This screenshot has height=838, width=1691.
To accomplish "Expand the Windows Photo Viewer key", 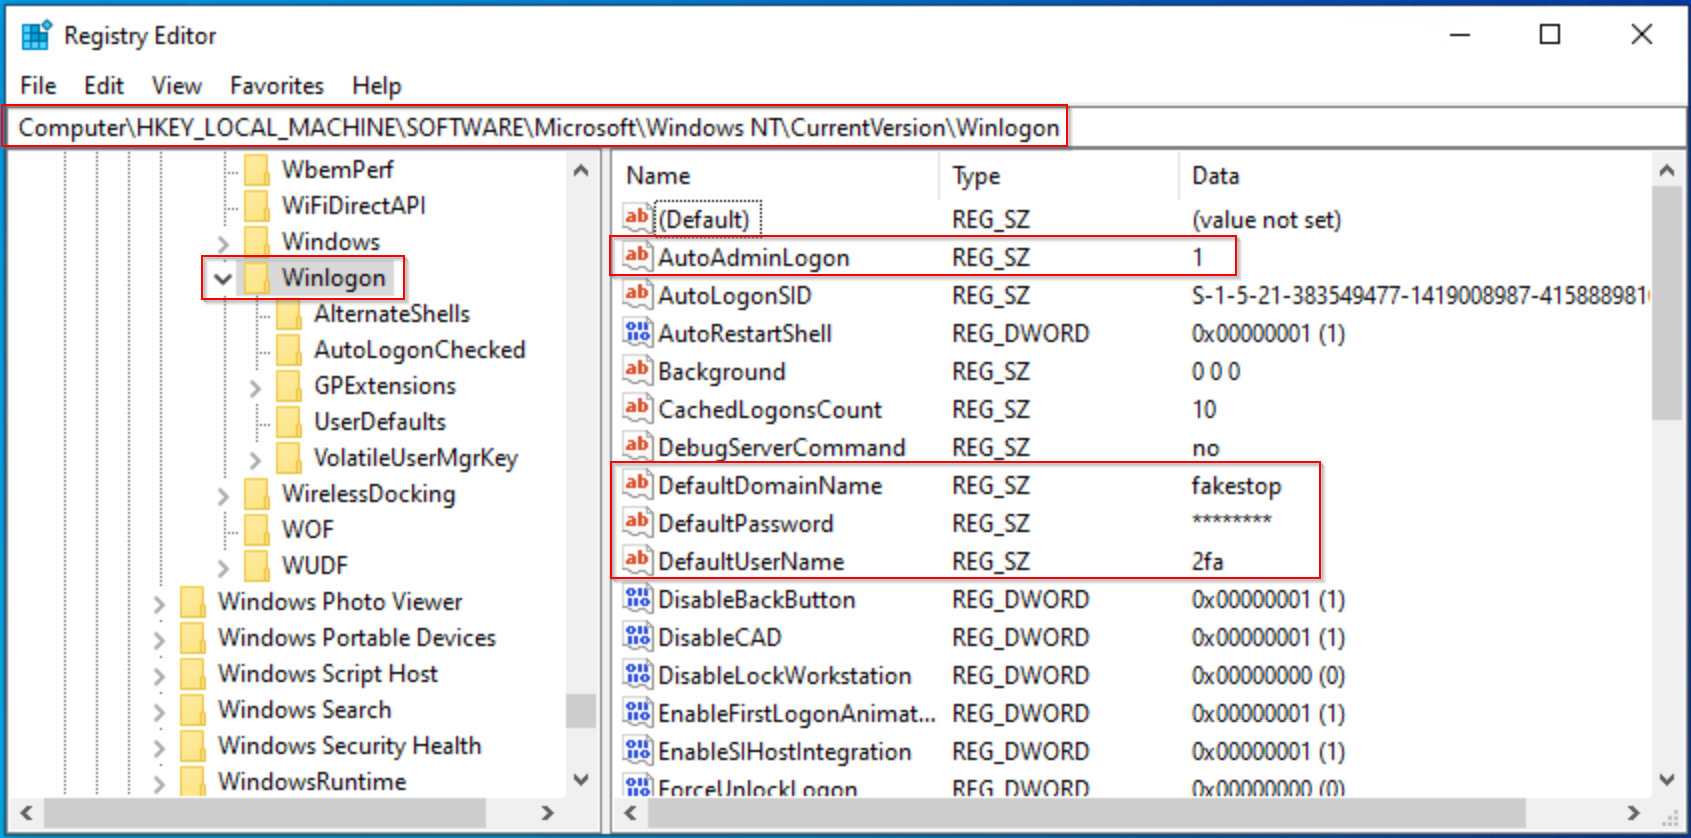I will [159, 603].
